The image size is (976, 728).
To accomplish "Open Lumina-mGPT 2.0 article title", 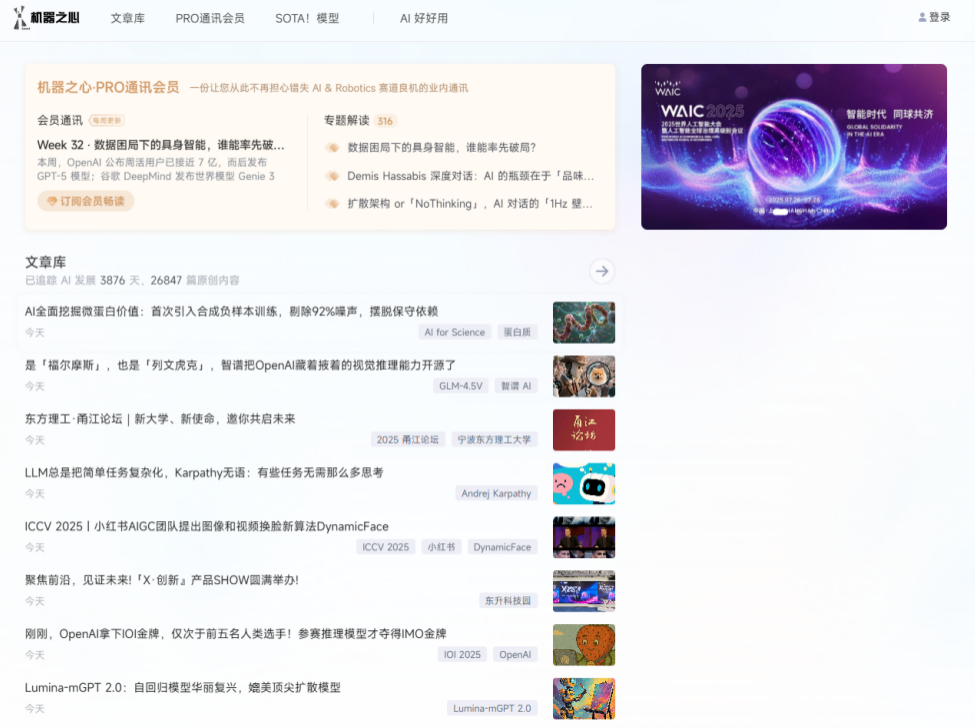I will [182, 688].
